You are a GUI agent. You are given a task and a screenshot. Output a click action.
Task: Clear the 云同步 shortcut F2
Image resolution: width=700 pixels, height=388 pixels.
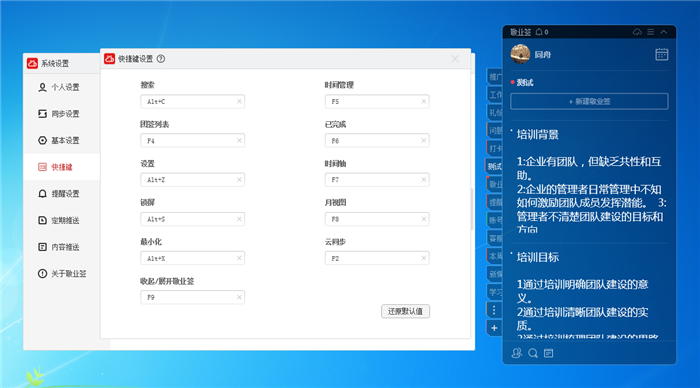(424, 258)
